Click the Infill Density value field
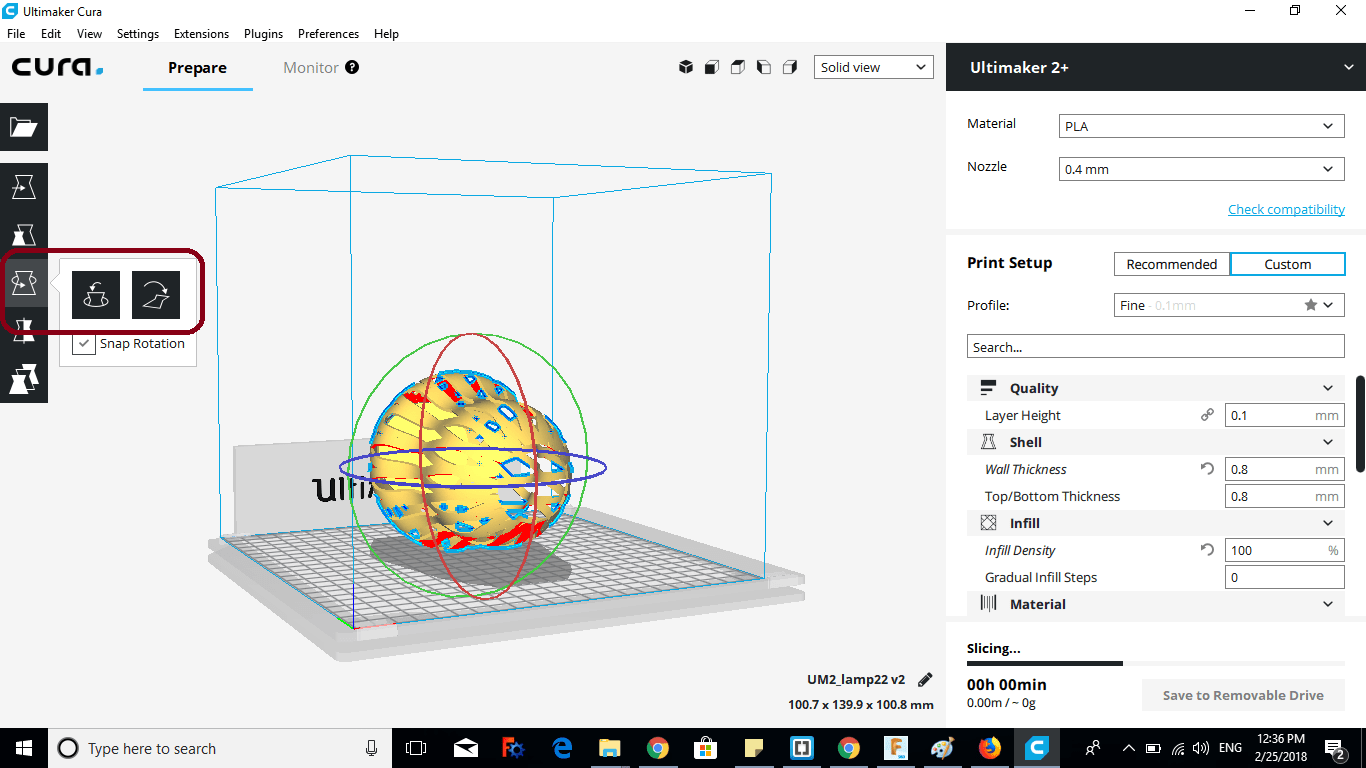The width and height of the screenshot is (1366, 768). tap(1284, 550)
